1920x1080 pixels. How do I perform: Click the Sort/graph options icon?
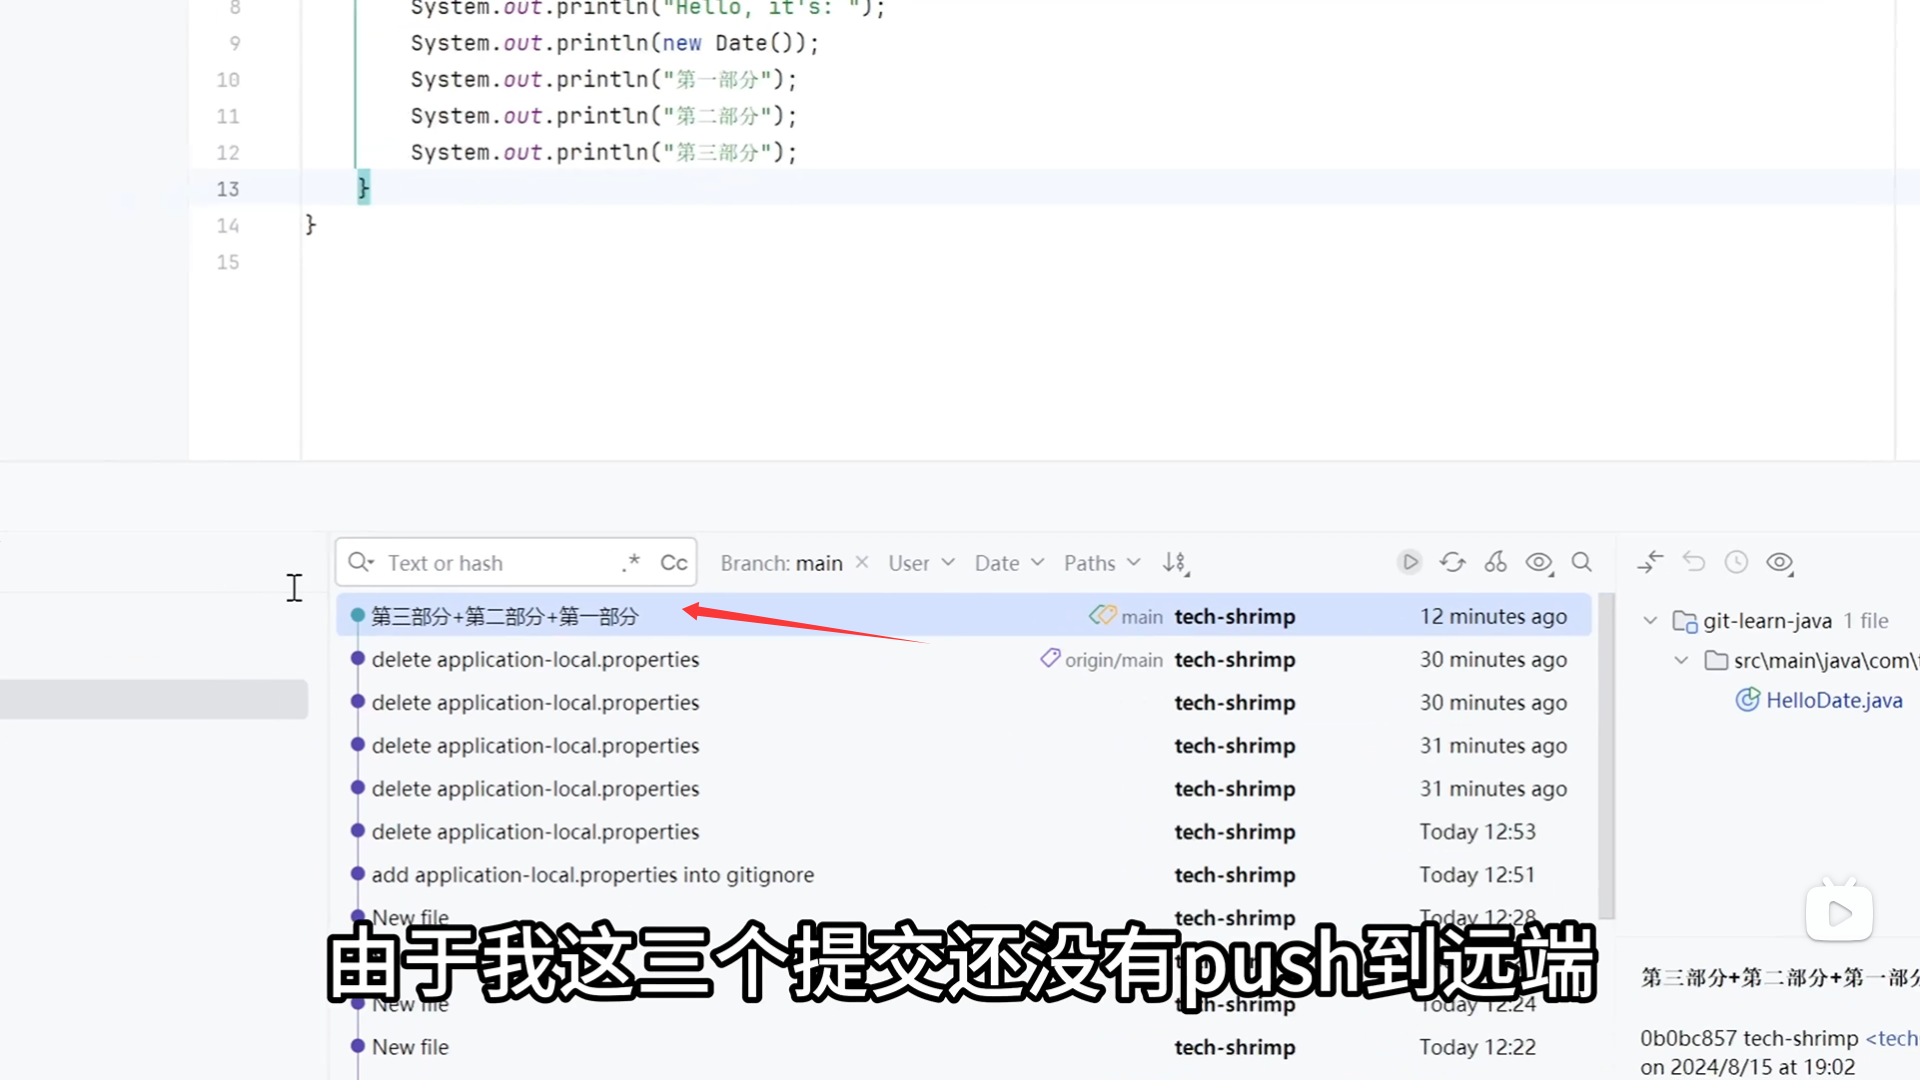[1175, 563]
